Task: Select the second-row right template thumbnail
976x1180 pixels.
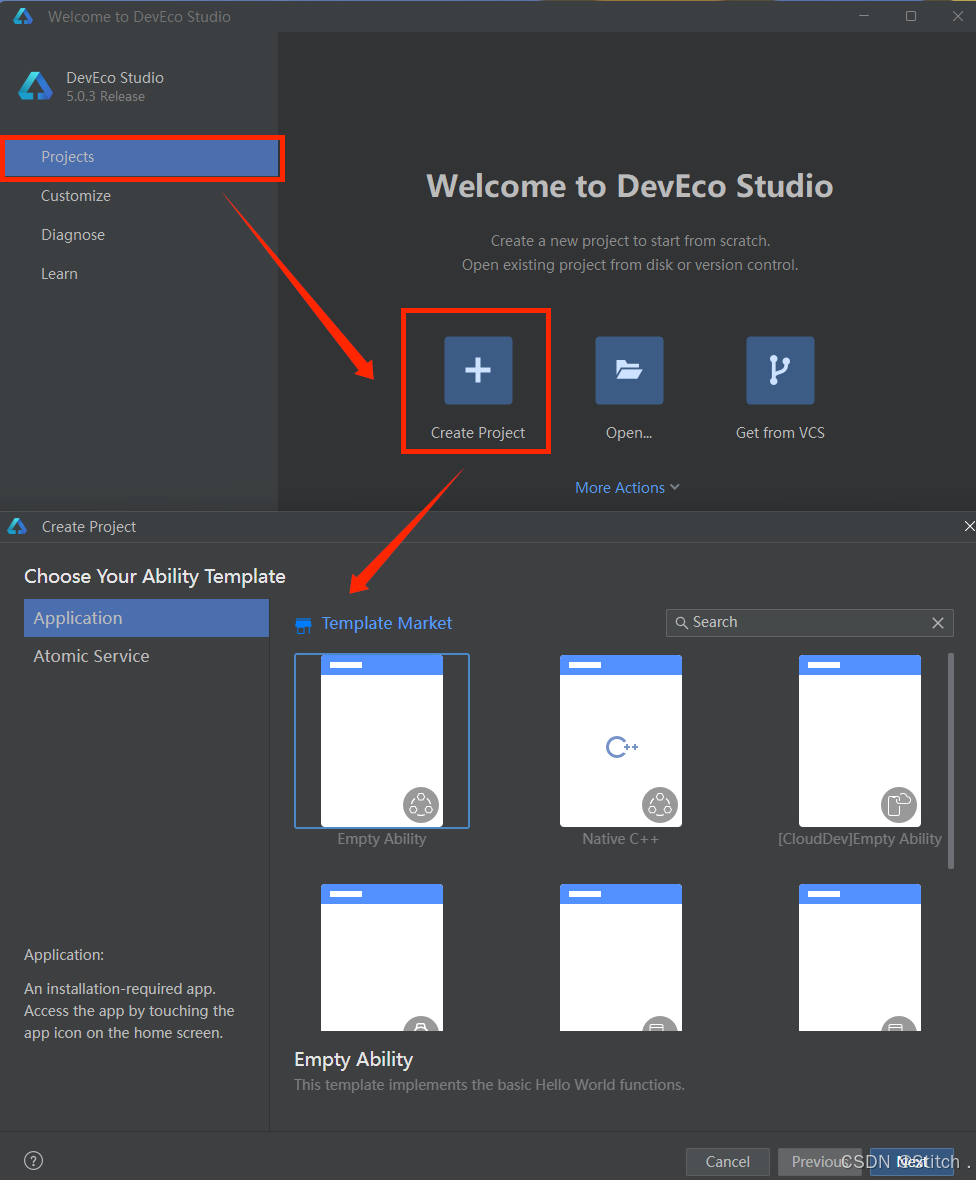Action: (860, 957)
